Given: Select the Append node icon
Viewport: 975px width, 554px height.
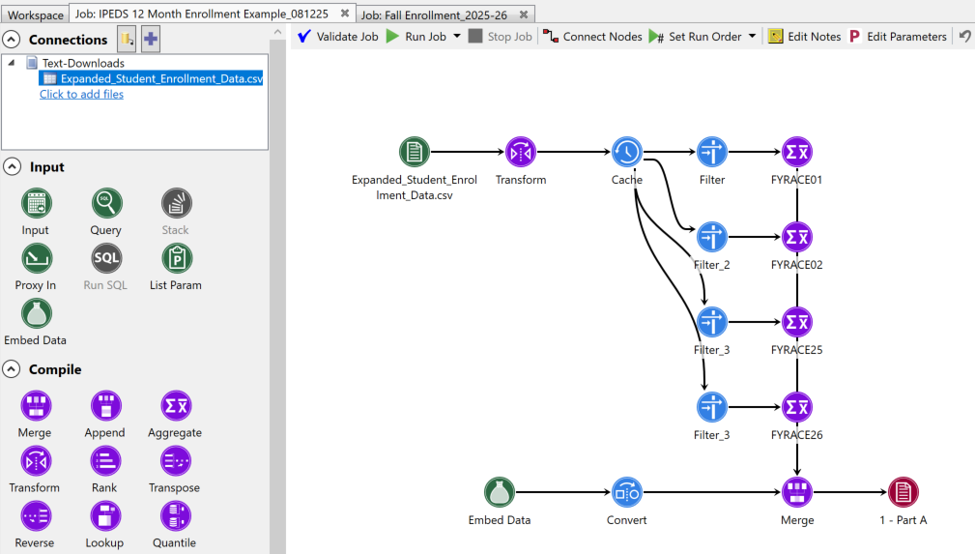Looking at the screenshot, I should coord(106,406).
